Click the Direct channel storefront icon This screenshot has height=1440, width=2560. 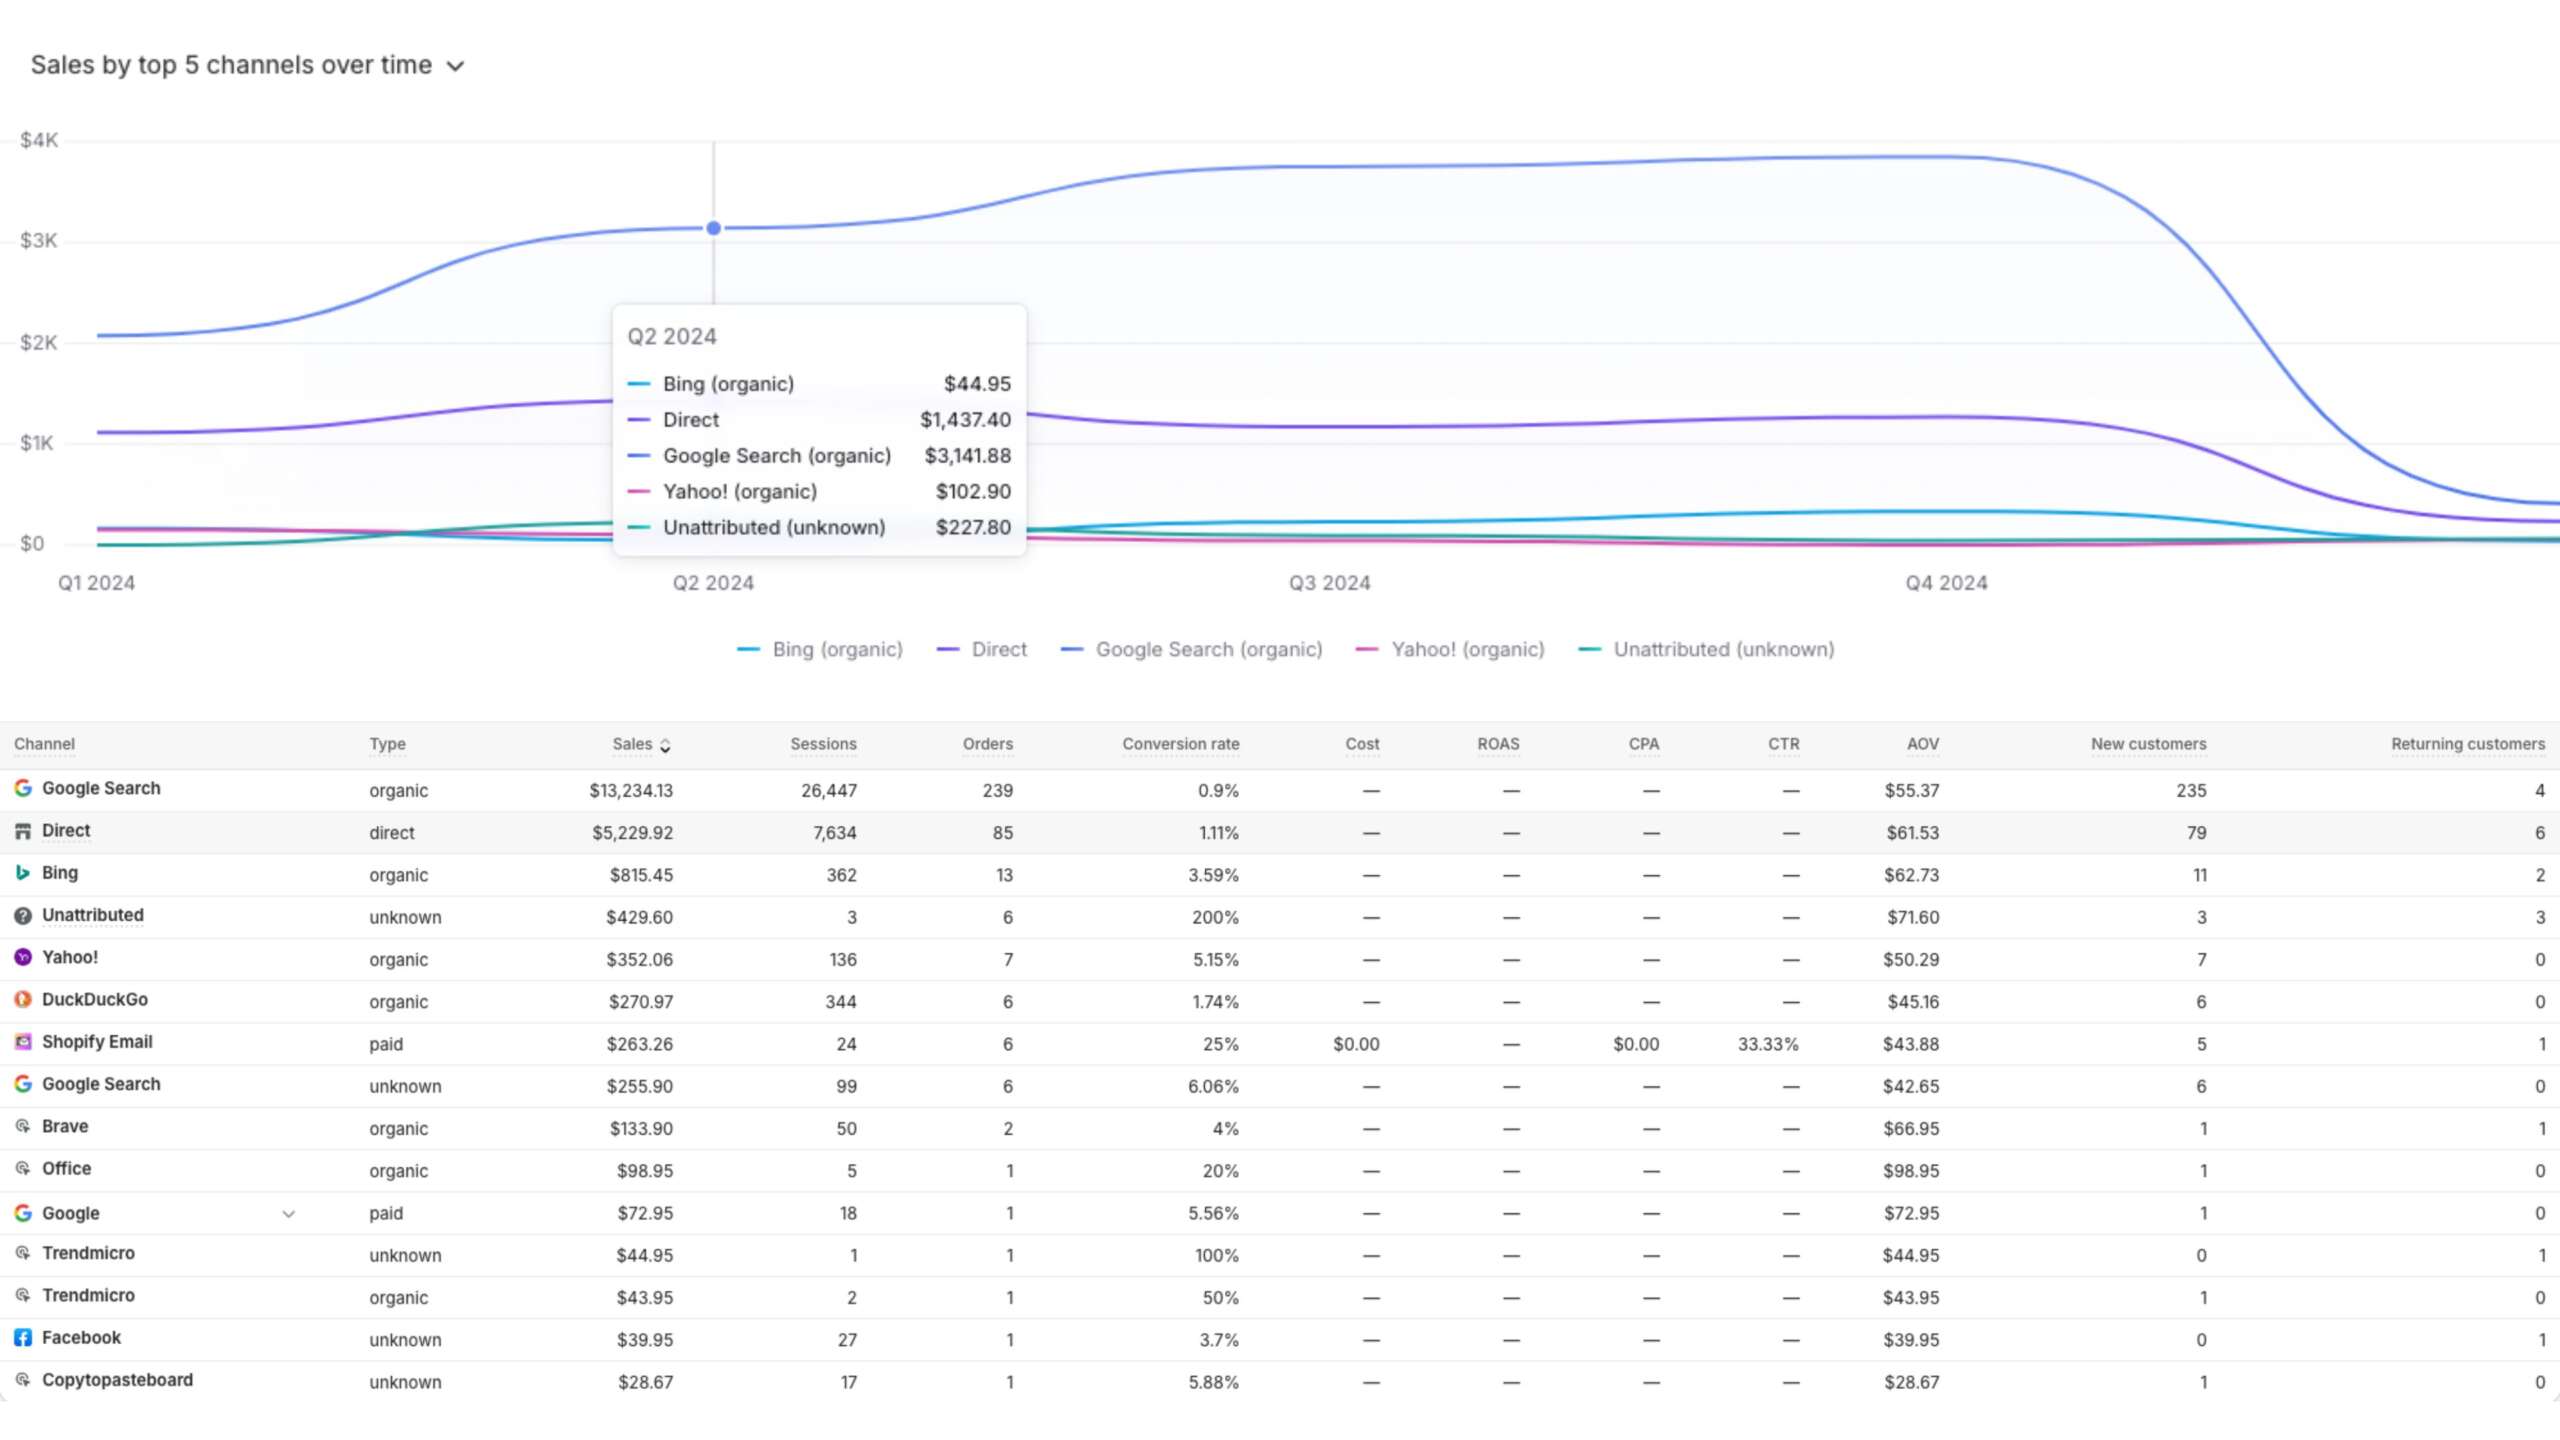23,831
